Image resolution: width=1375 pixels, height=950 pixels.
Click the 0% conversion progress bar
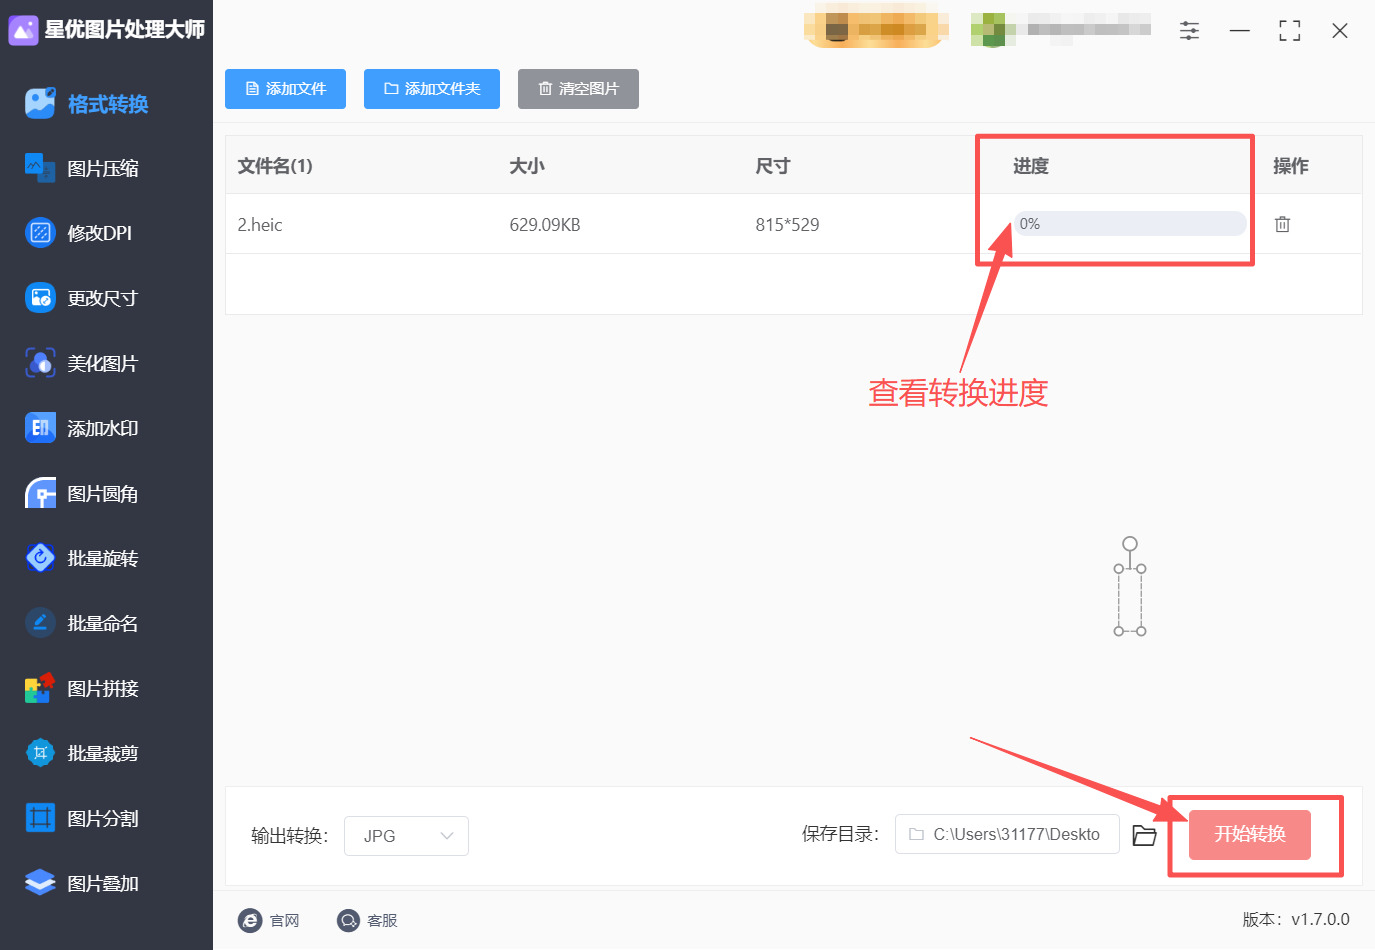click(1128, 223)
